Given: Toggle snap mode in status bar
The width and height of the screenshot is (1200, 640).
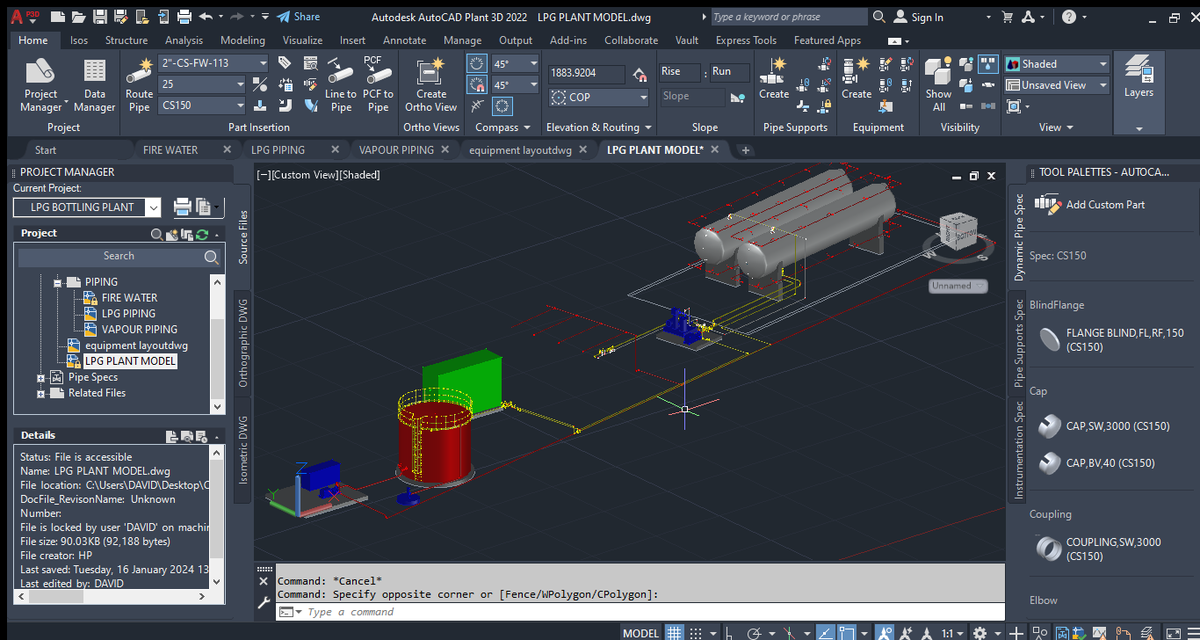Looking at the screenshot, I should point(697,633).
